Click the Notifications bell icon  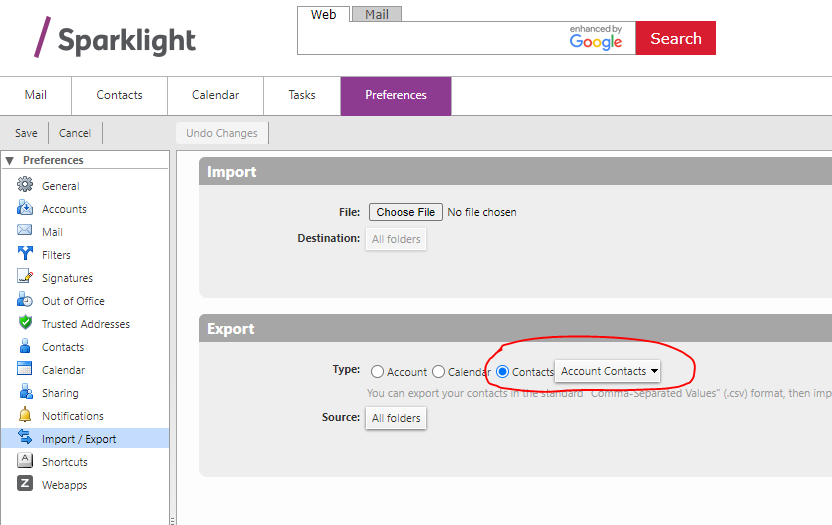pyautogui.click(x=25, y=414)
